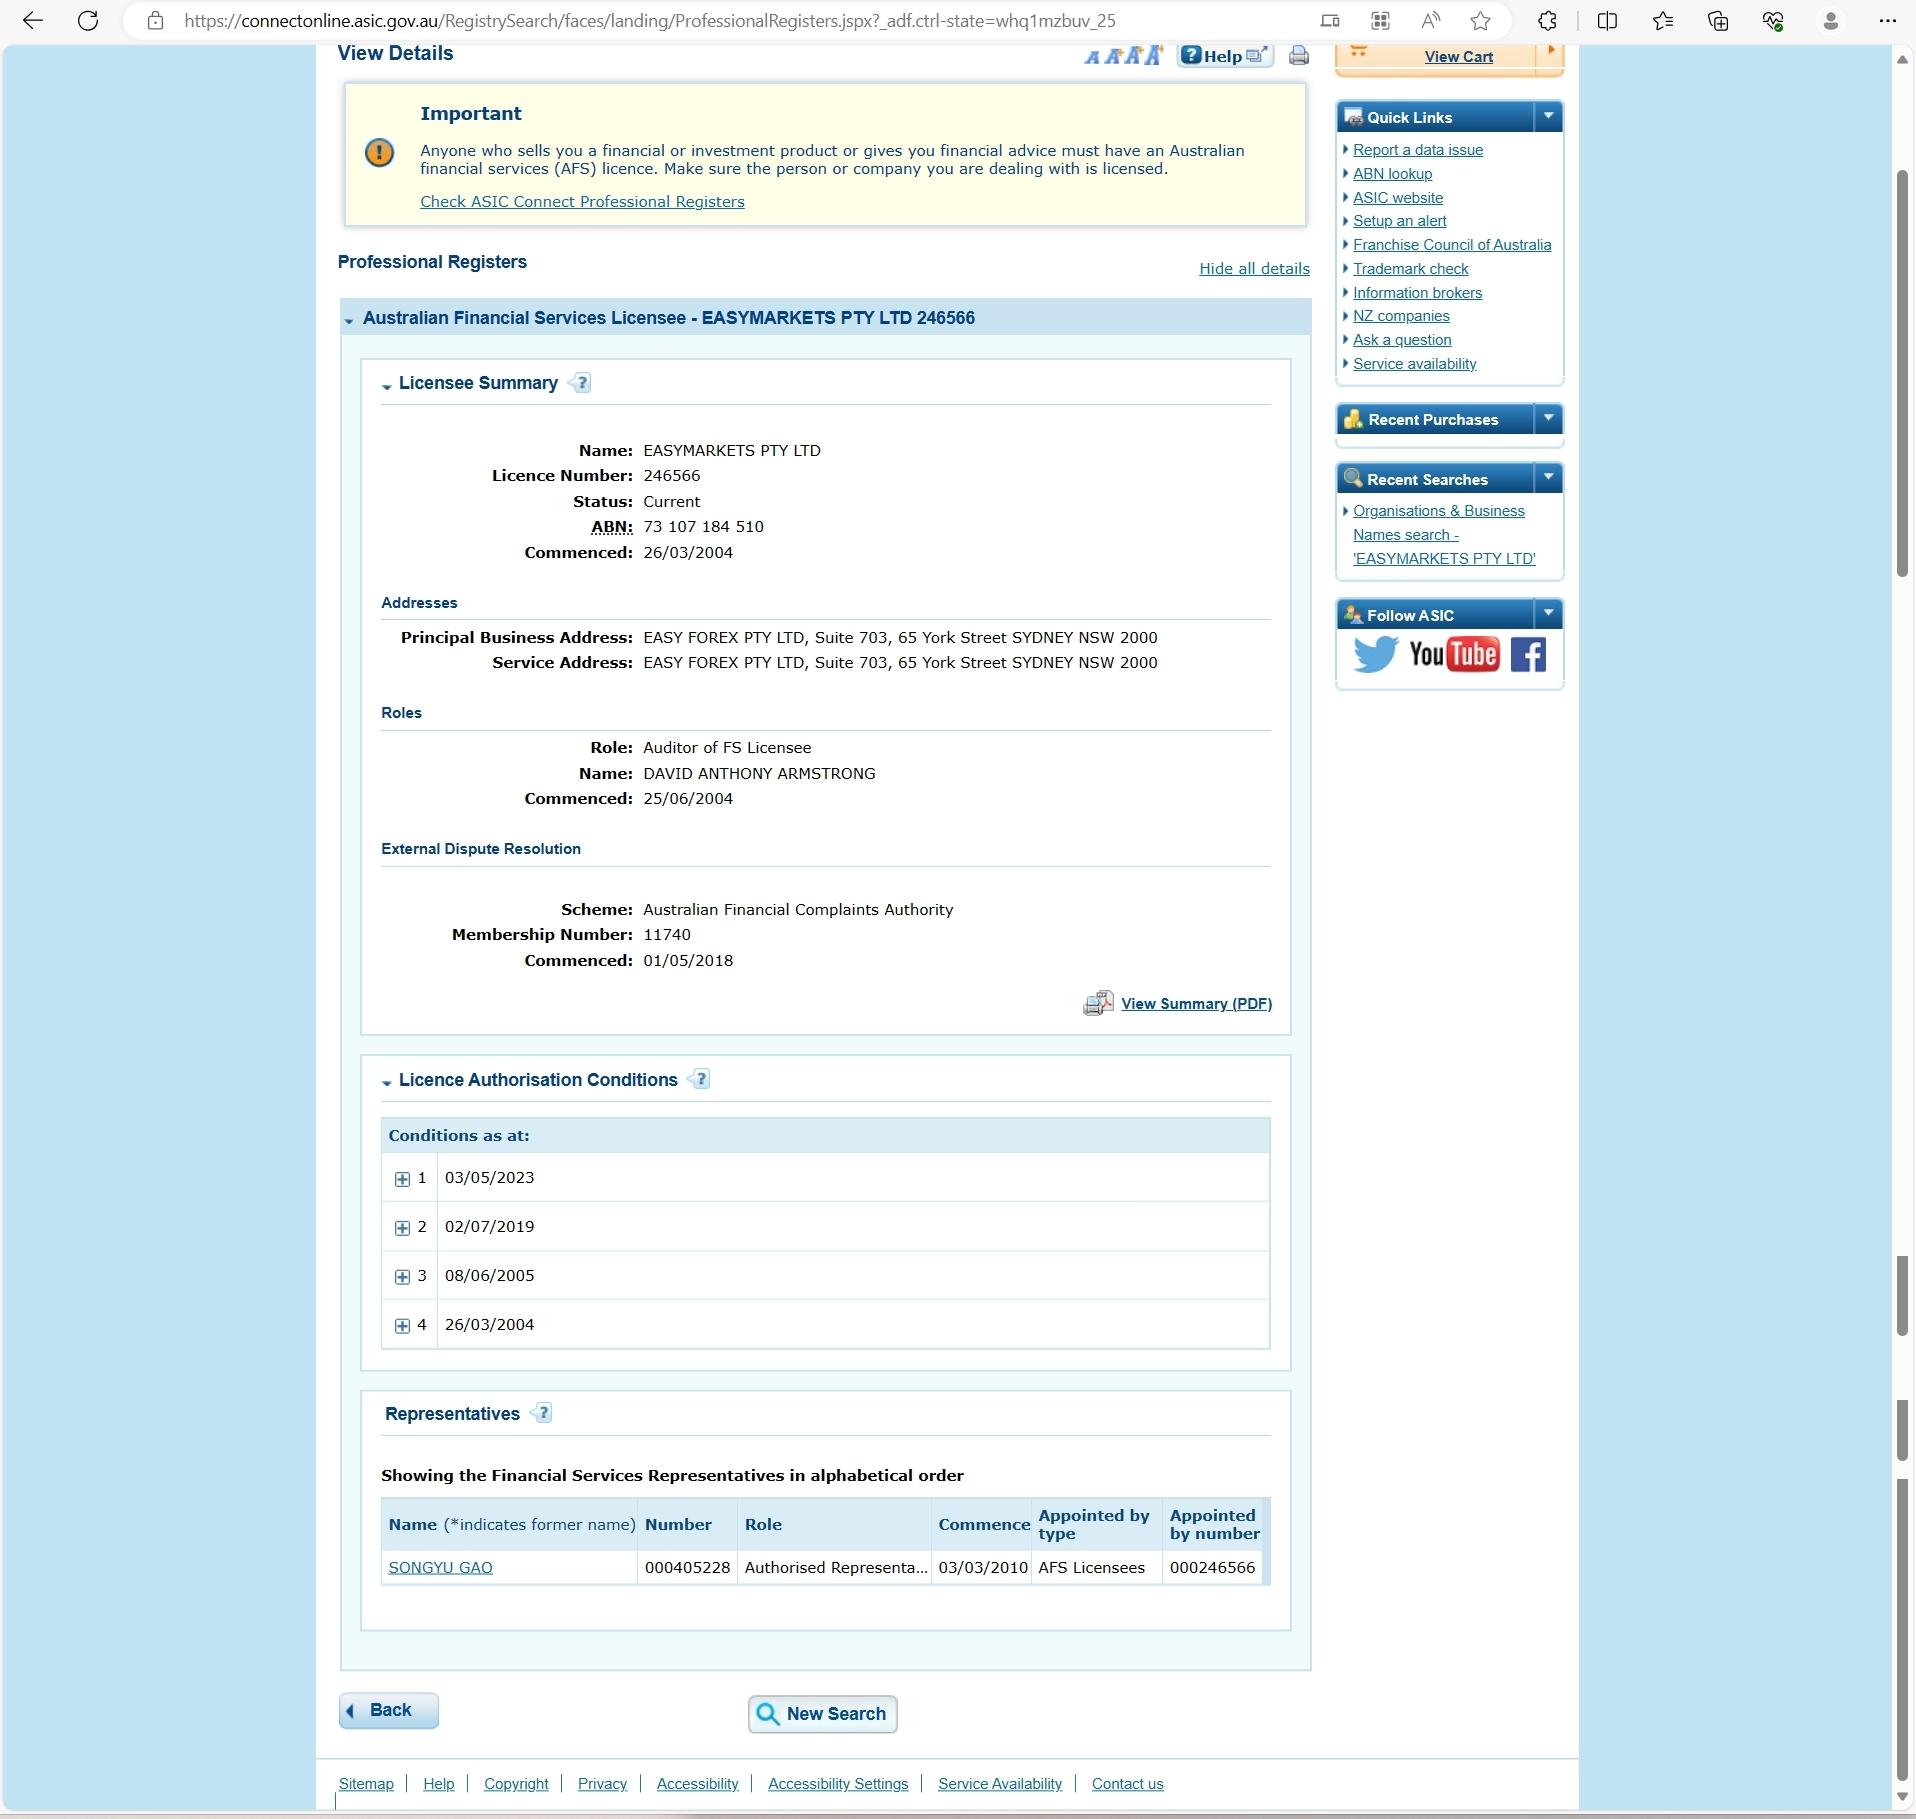Expand condition 1 dated 03/05/2023
Screen dimensions: 1916x1819
coord(402,1179)
